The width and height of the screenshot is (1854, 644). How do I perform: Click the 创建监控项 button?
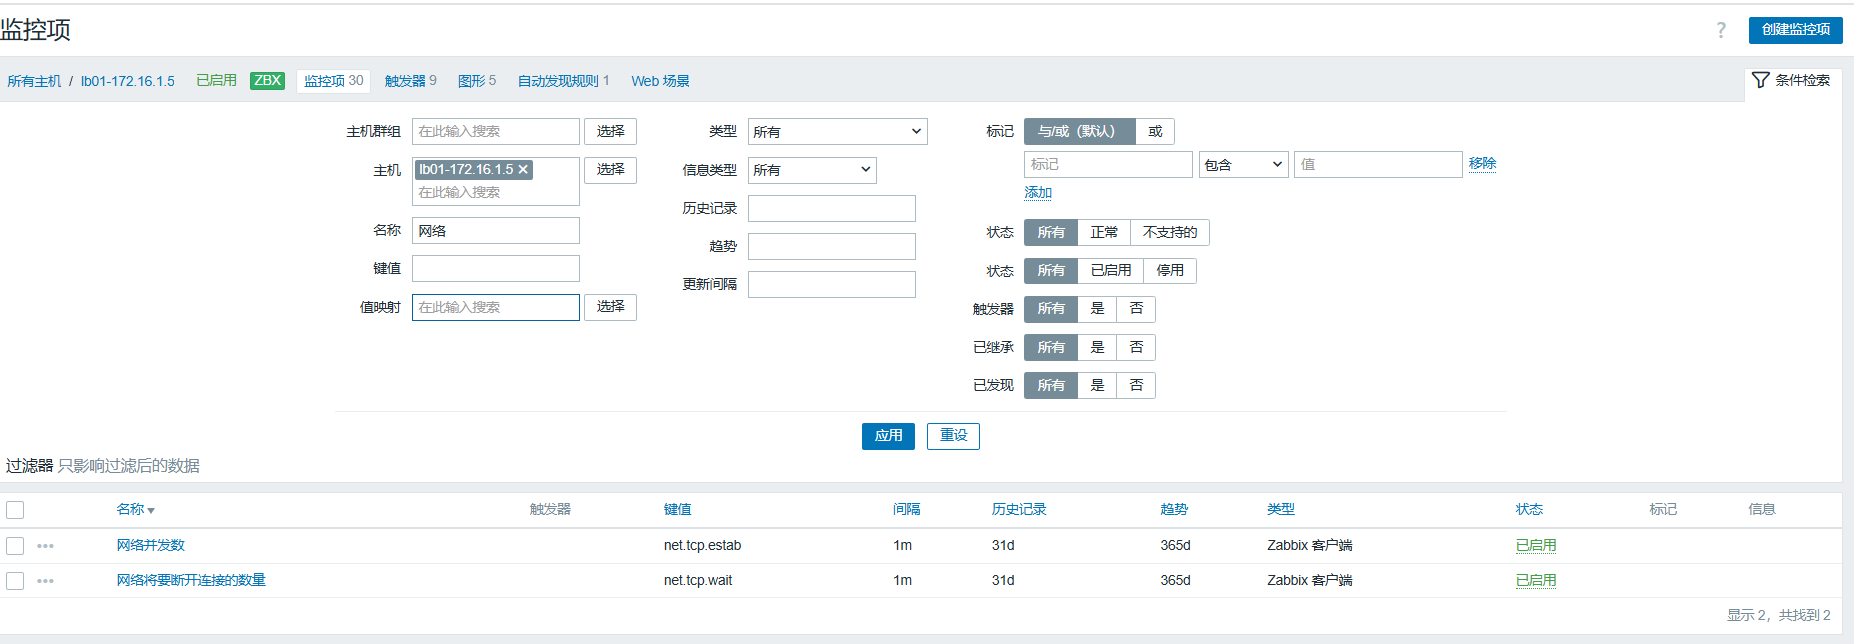coord(1795,30)
